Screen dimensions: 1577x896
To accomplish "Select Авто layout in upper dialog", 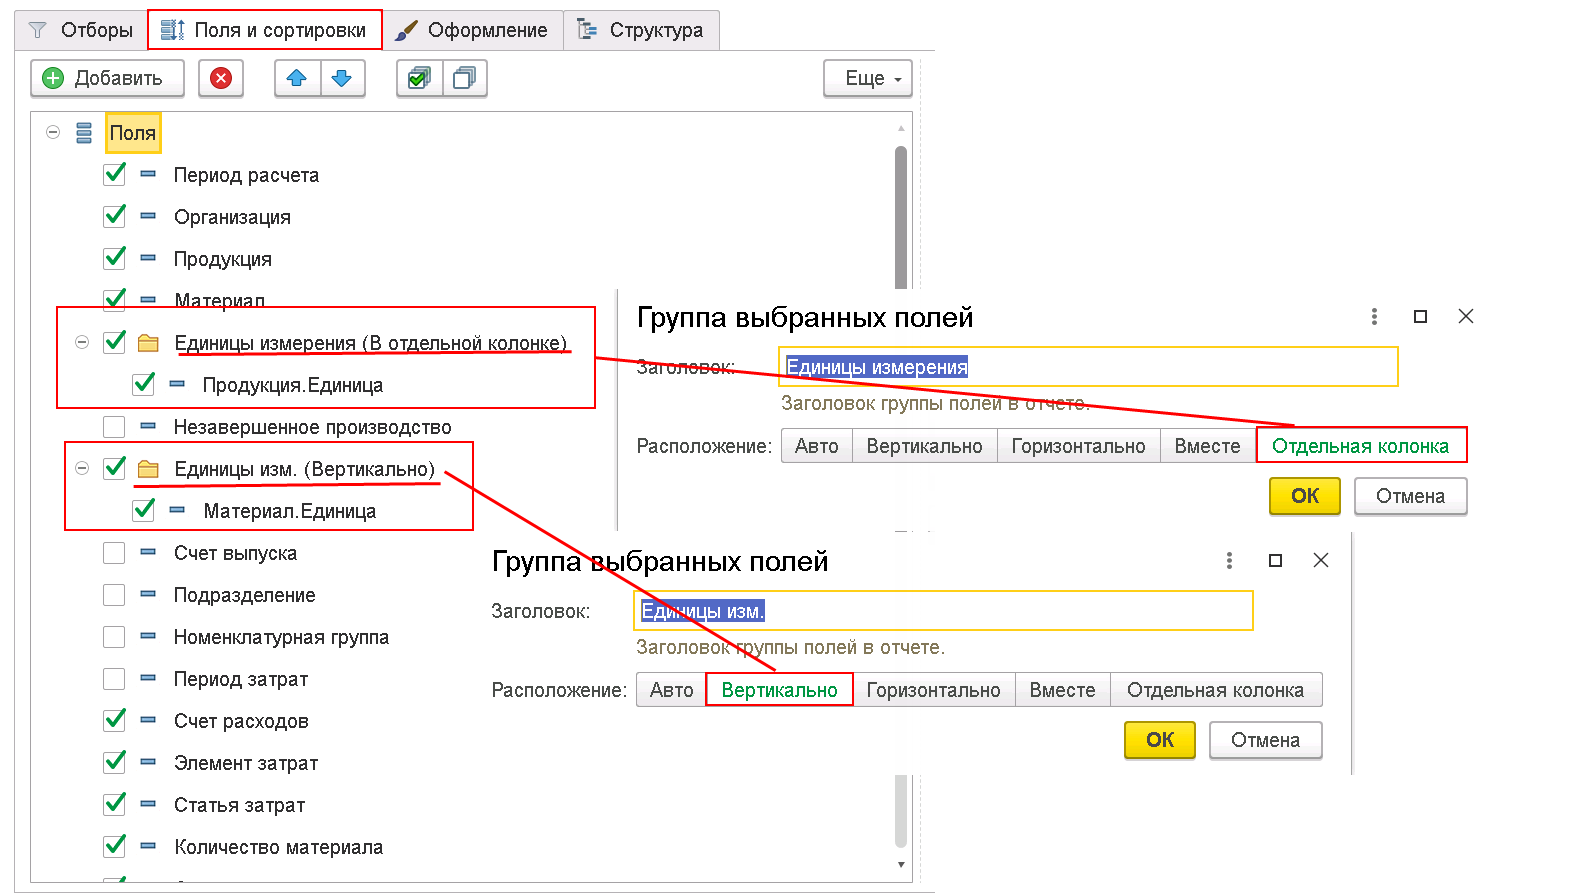I will coord(816,446).
